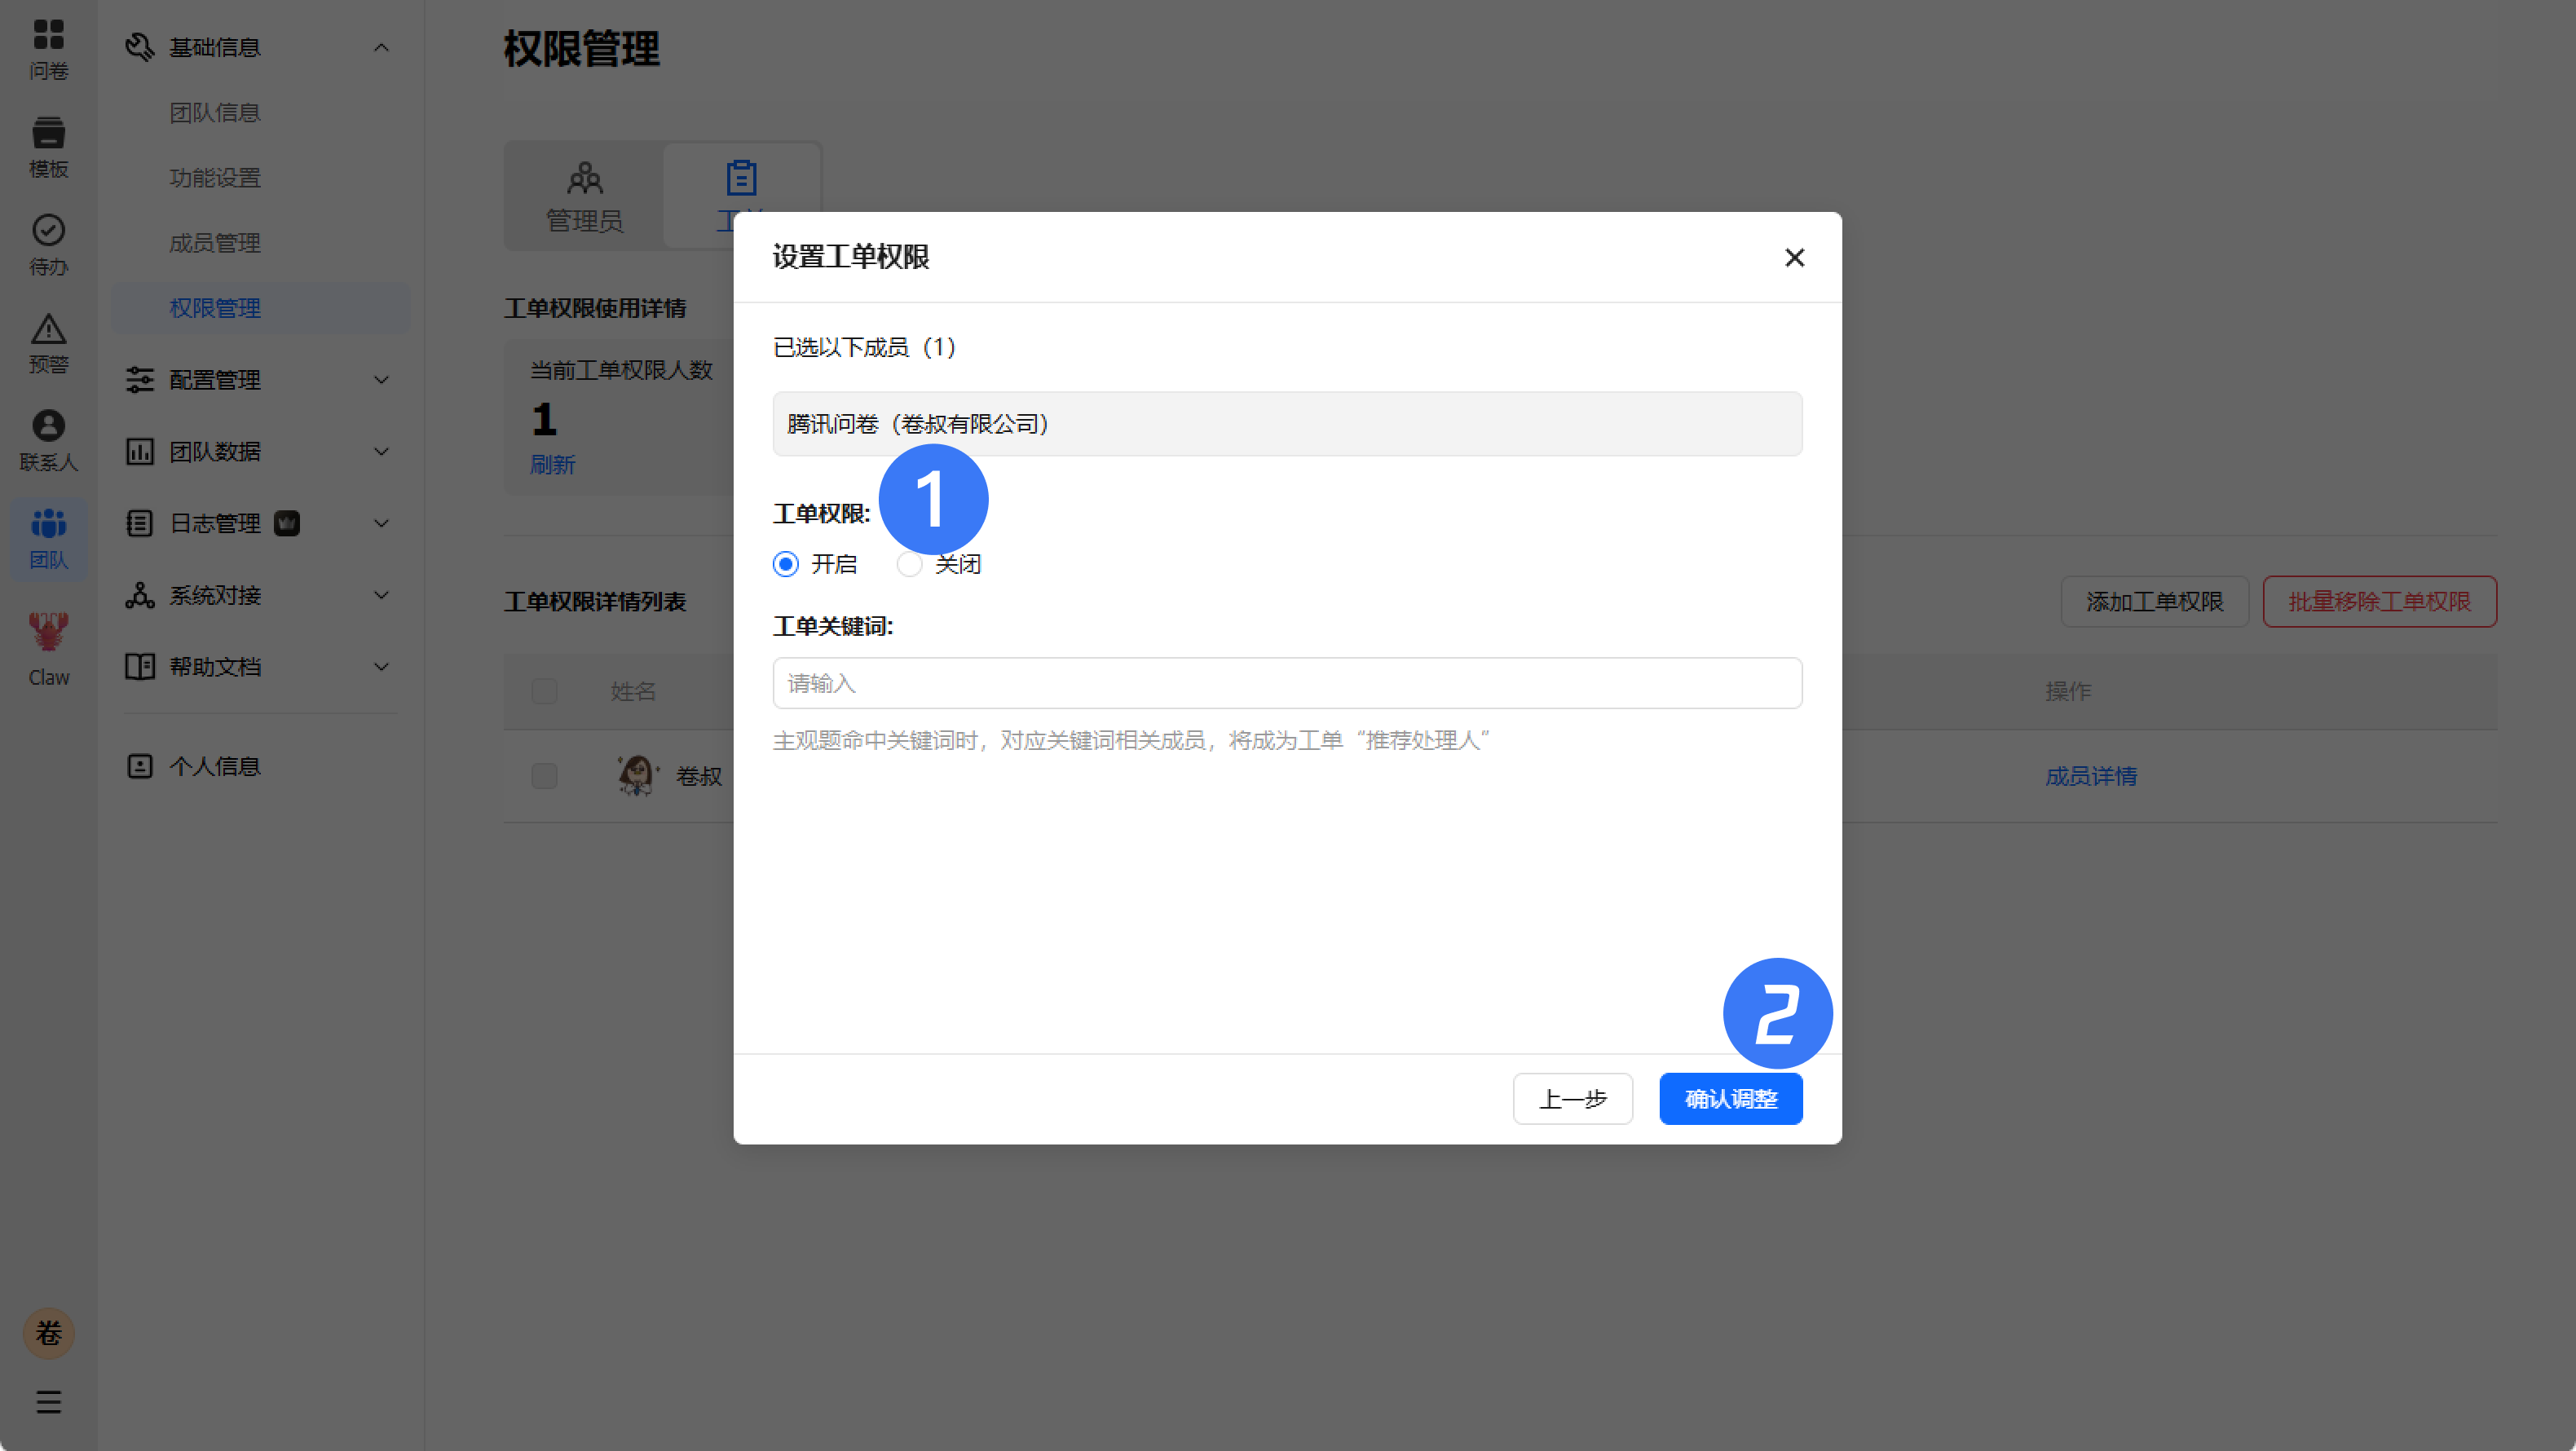Click the 刷新 refresh link
This screenshot has height=1451, width=2576.
[x=553, y=465]
